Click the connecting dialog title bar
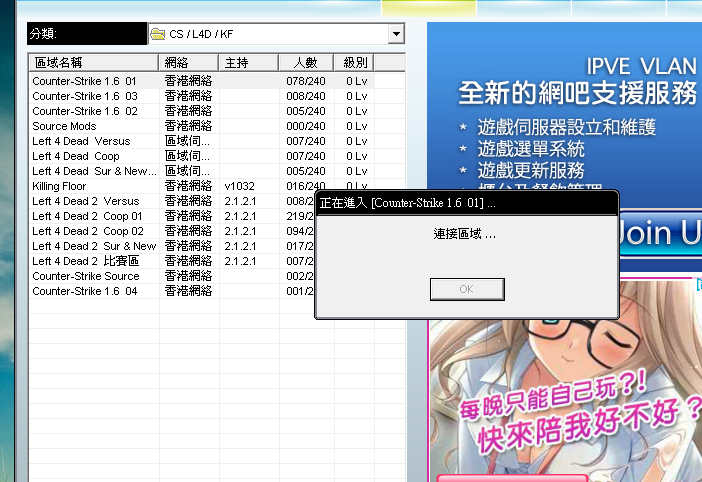702x482 pixels. pyautogui.click(x=467, y=203)
